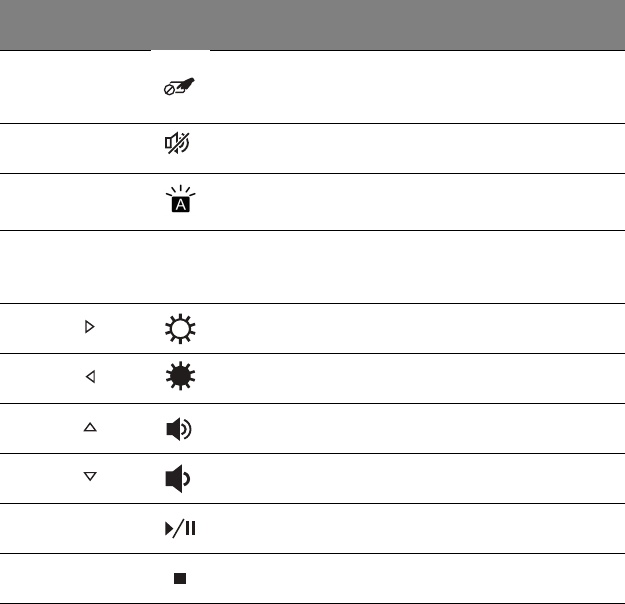The height and width of the screenshot is (604, 625).
Task: Hit the volume up speaker icon
Action: (x=180, y=428)
